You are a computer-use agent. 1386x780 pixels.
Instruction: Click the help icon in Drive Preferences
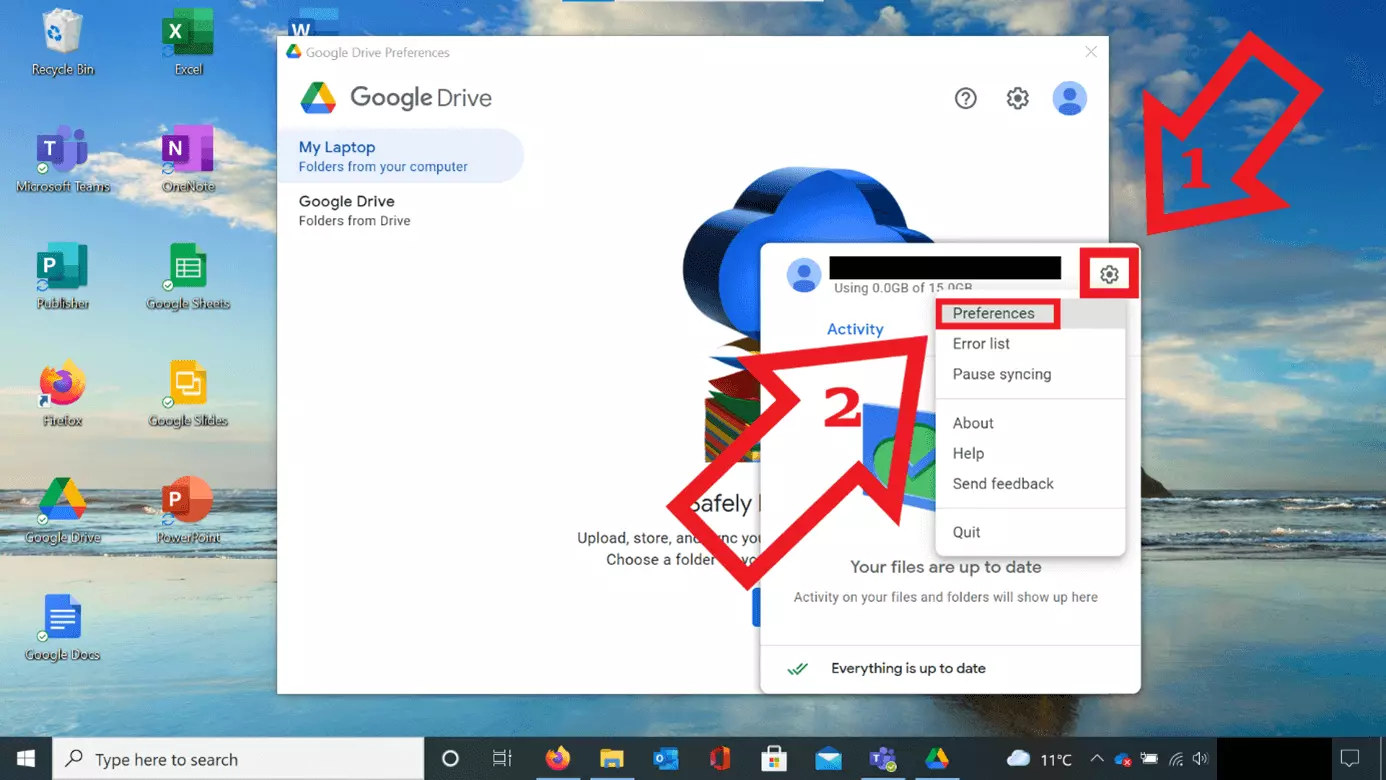tap(965, 98)
